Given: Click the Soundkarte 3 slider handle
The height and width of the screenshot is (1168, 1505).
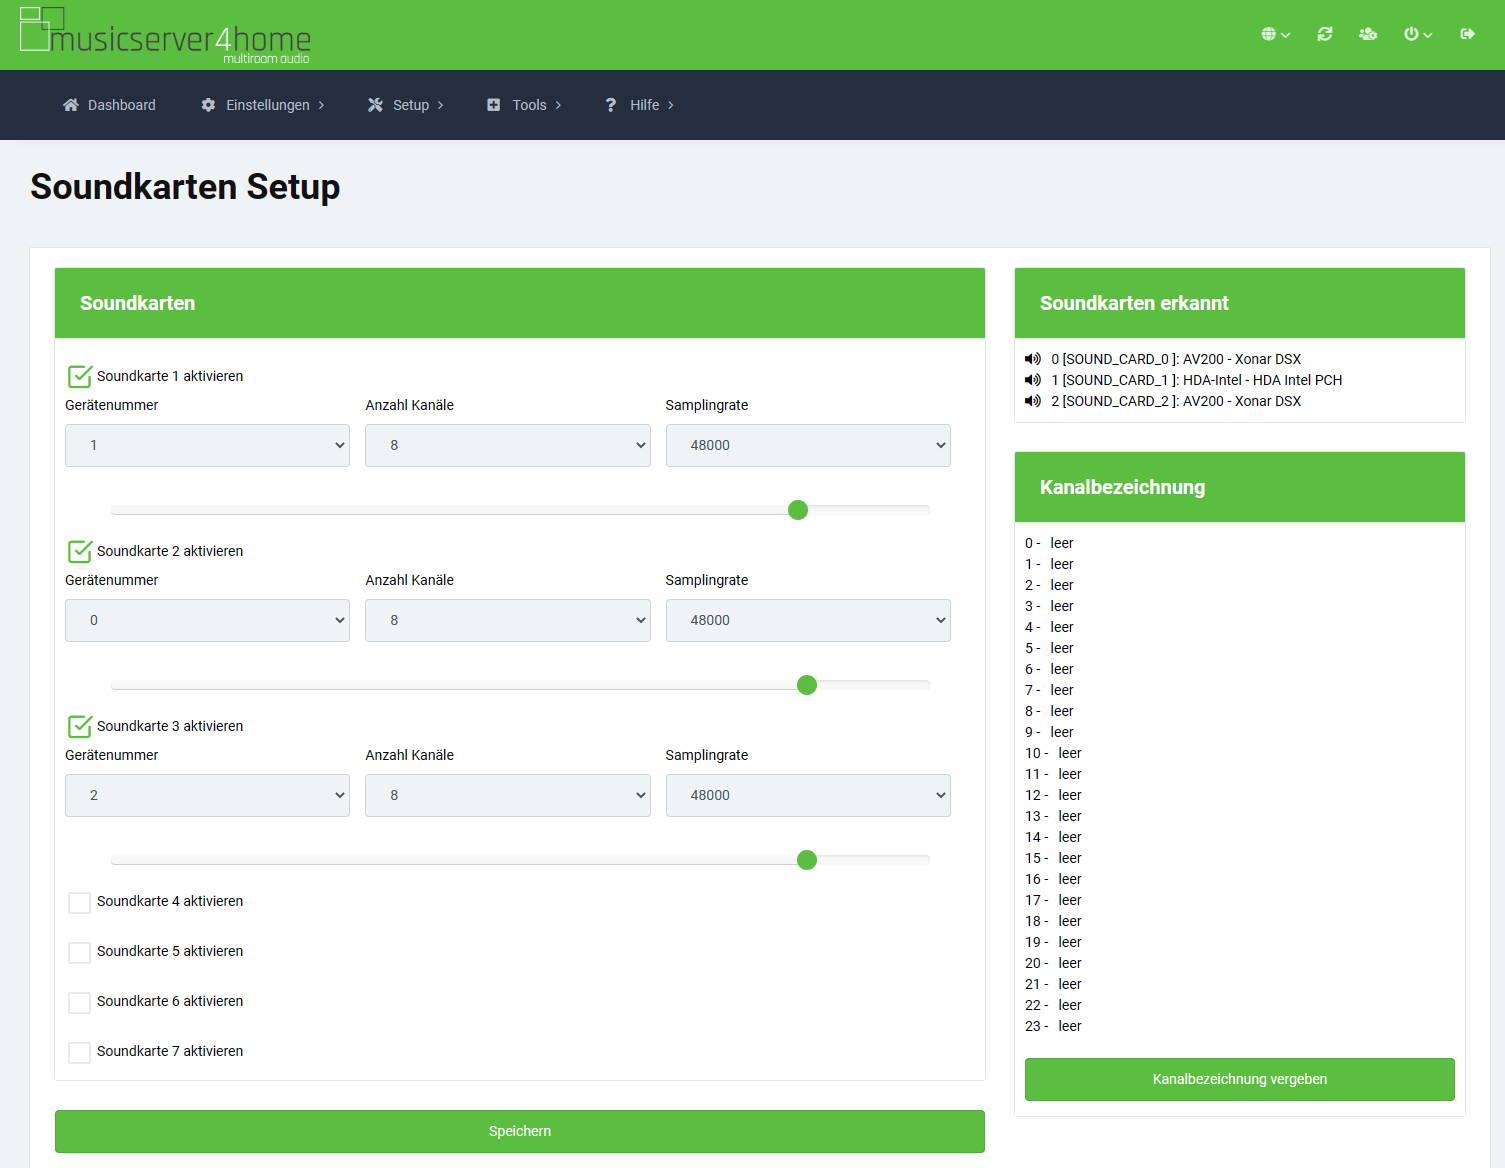Looking at the screenshot, I should pos(807,860).
